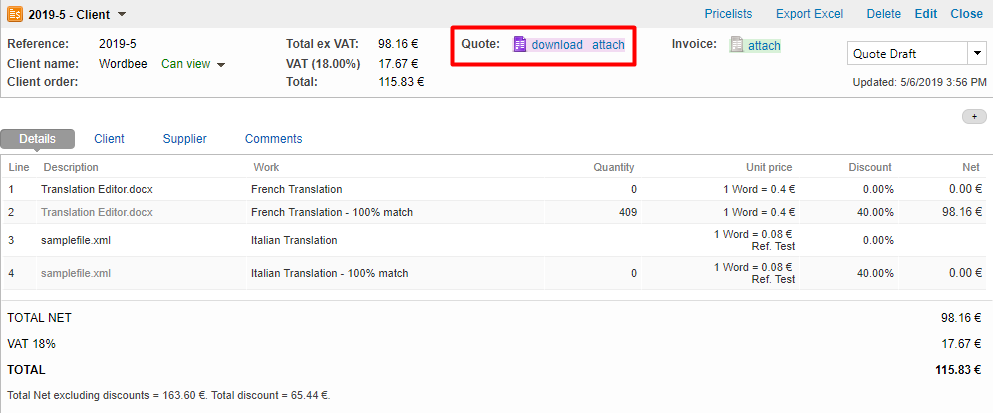Download the quote document
The height and width of the screenshot is (413, 993).
[x=557, y=45]
